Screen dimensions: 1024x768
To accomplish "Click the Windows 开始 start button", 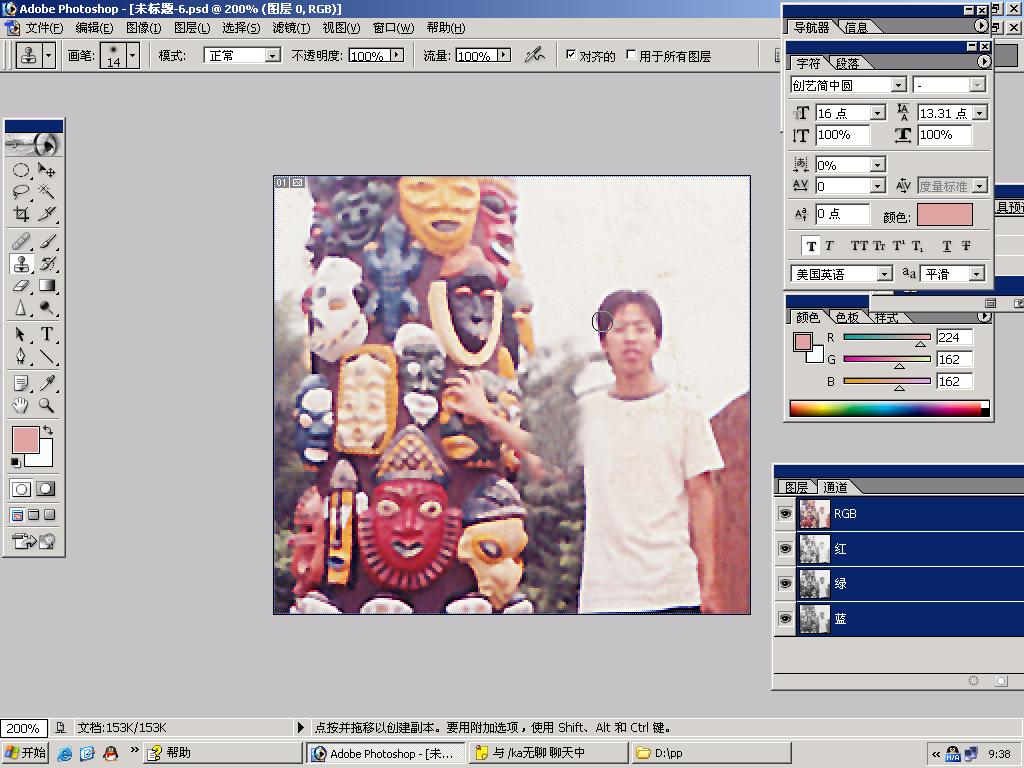I will 26,753.
